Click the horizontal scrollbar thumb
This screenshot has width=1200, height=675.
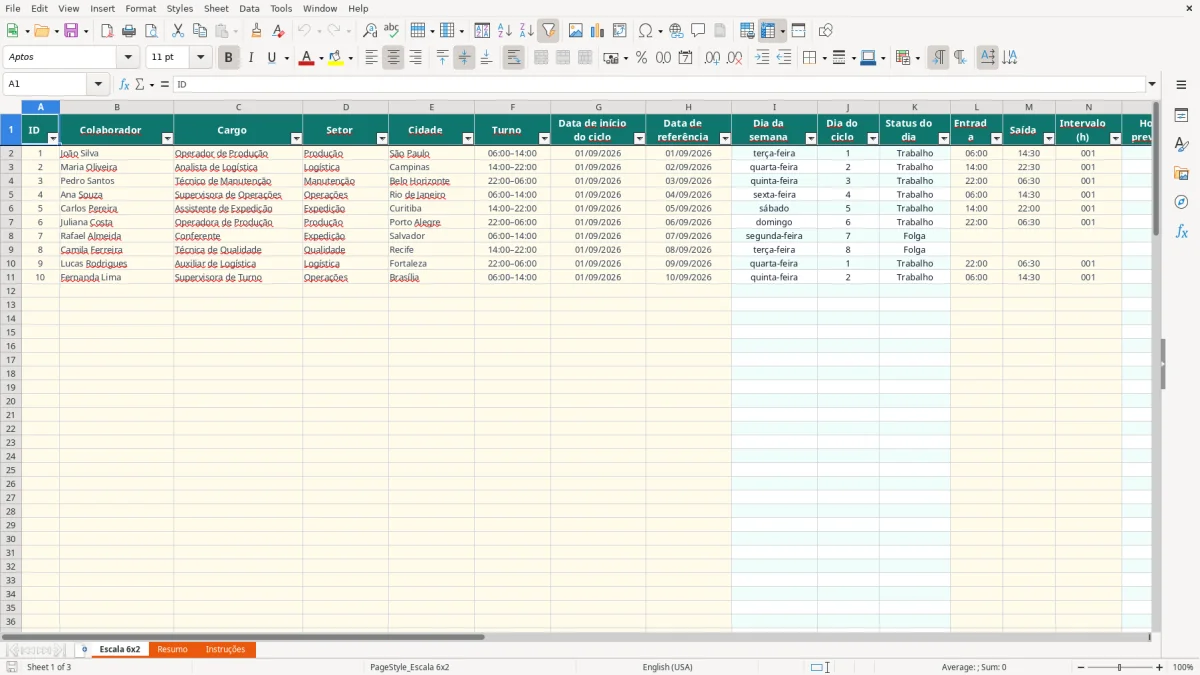click(x=243, y=637)
